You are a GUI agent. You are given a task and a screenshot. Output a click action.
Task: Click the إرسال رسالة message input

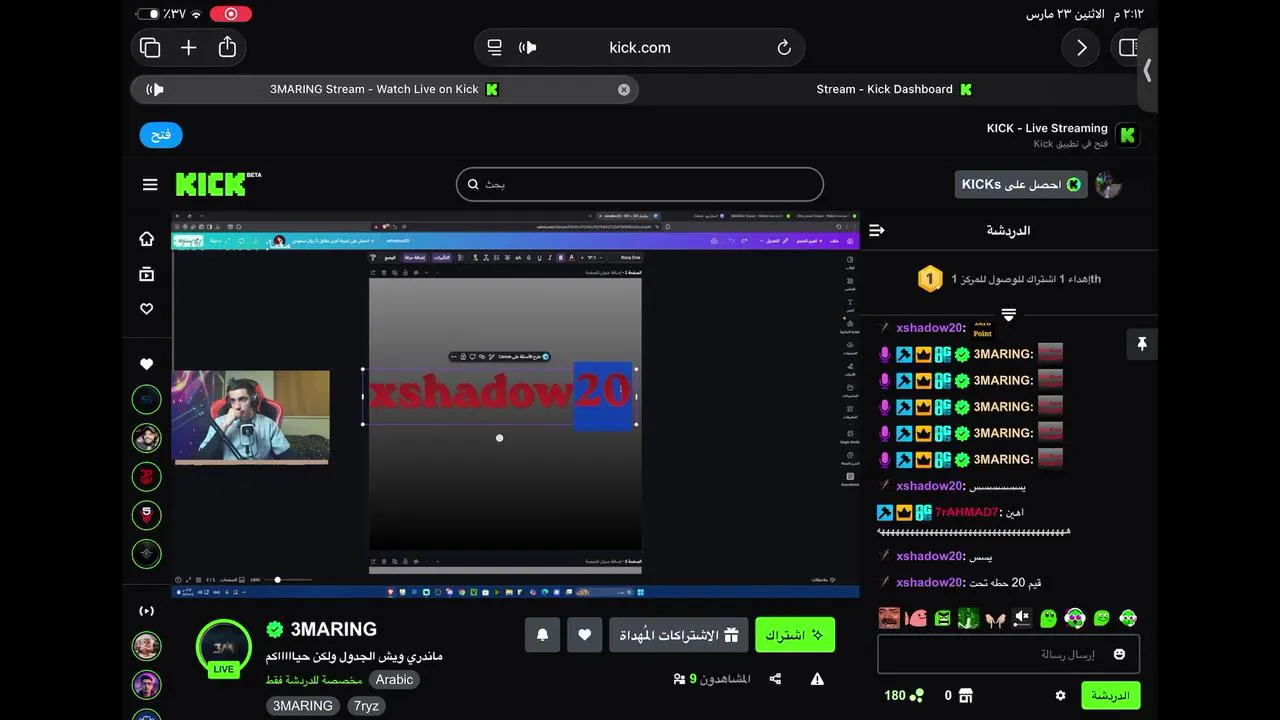click(1008, 655)
